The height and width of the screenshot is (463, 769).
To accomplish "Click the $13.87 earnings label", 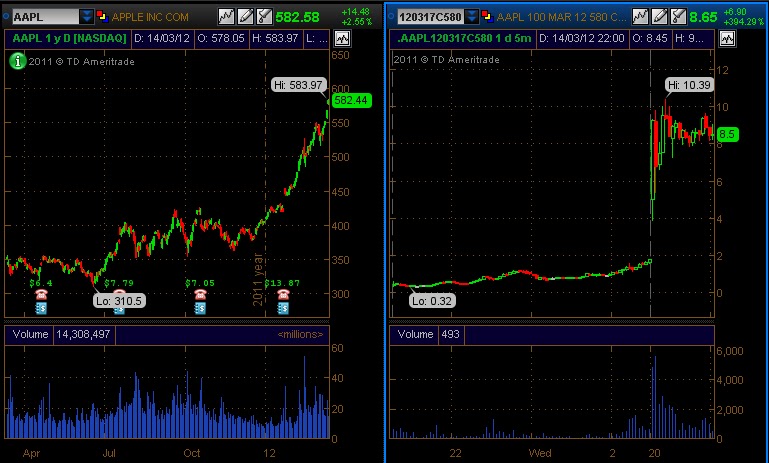I will (282, 283).
